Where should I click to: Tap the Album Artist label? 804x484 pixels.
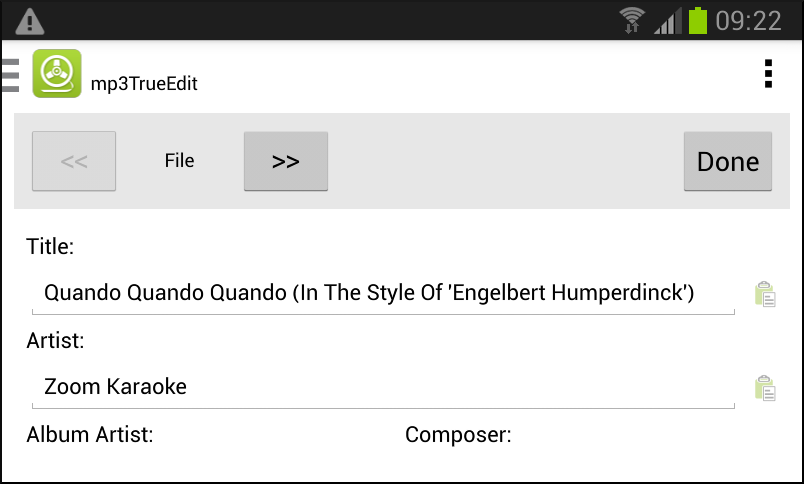tap(90, 435)
